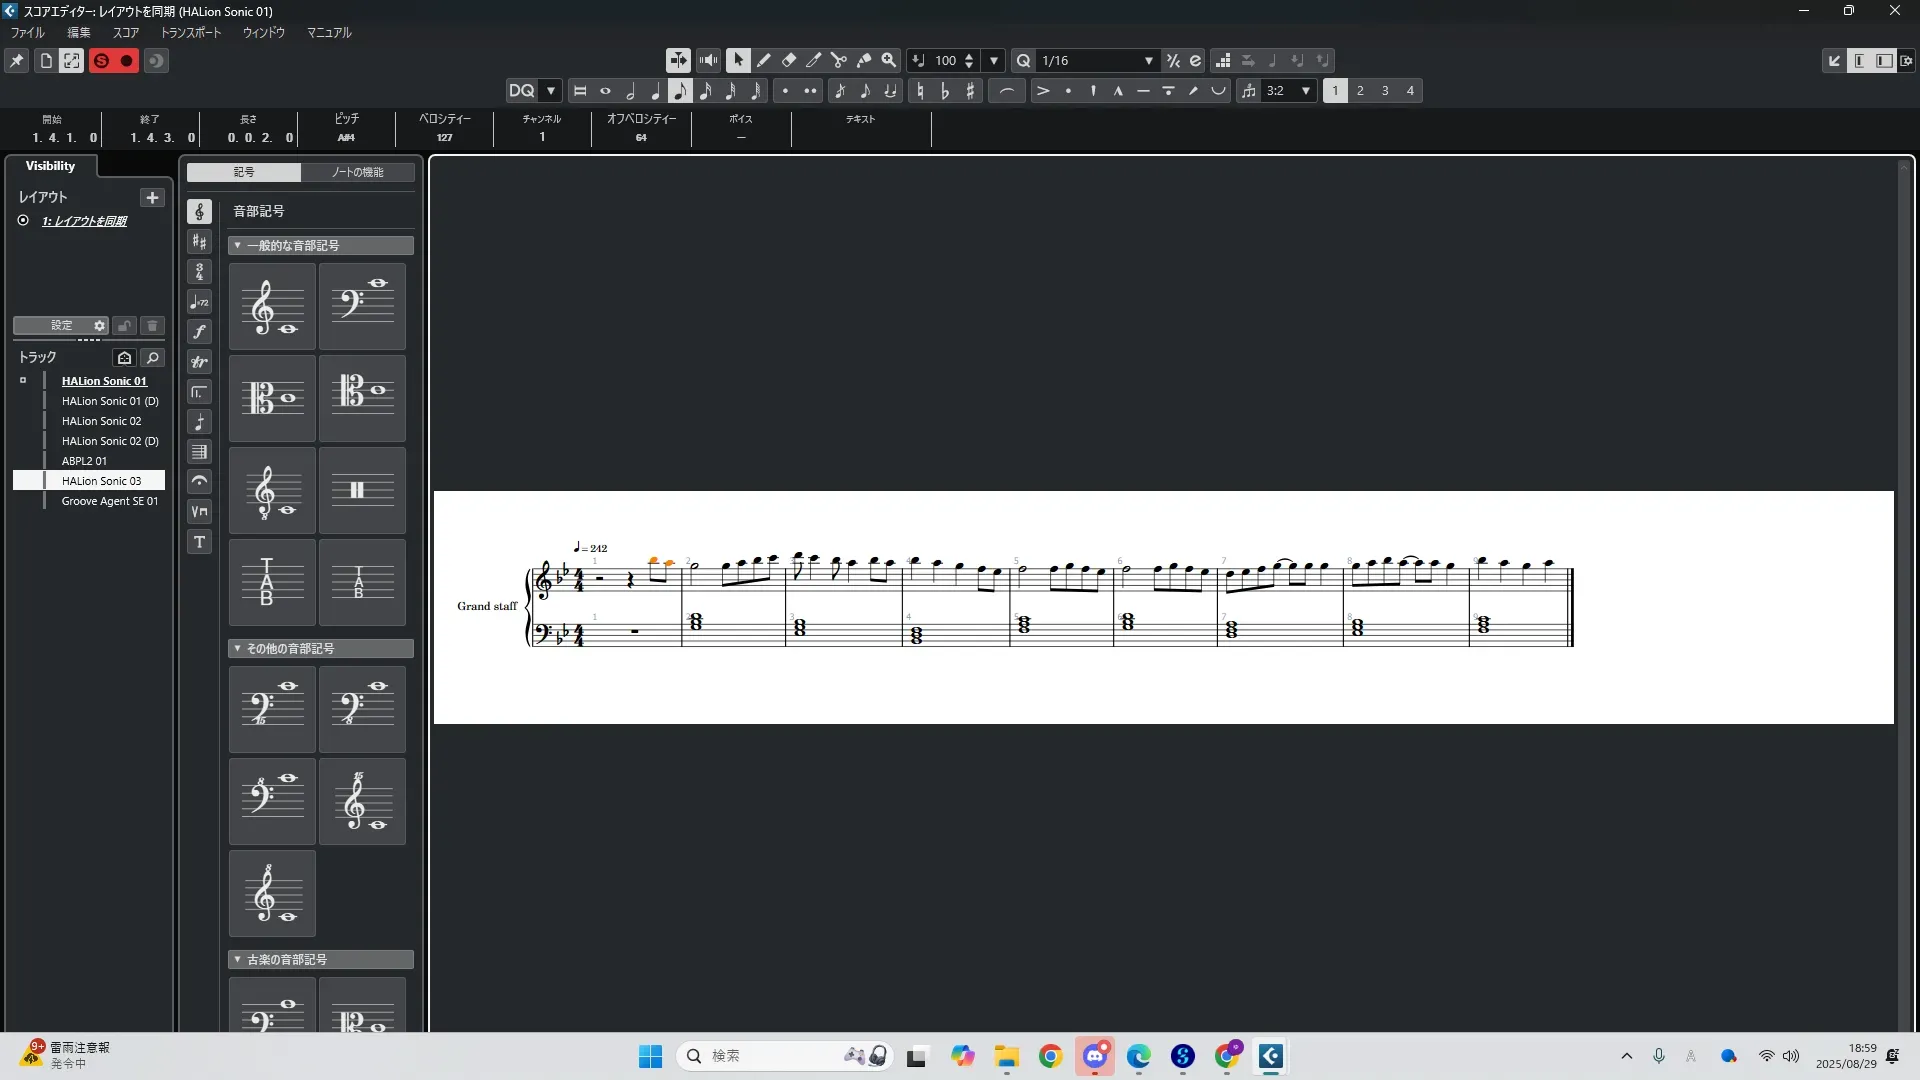Toggle the Solo editor button
The width and height of the screenshot is (1920, 1080).
(101, 61)
